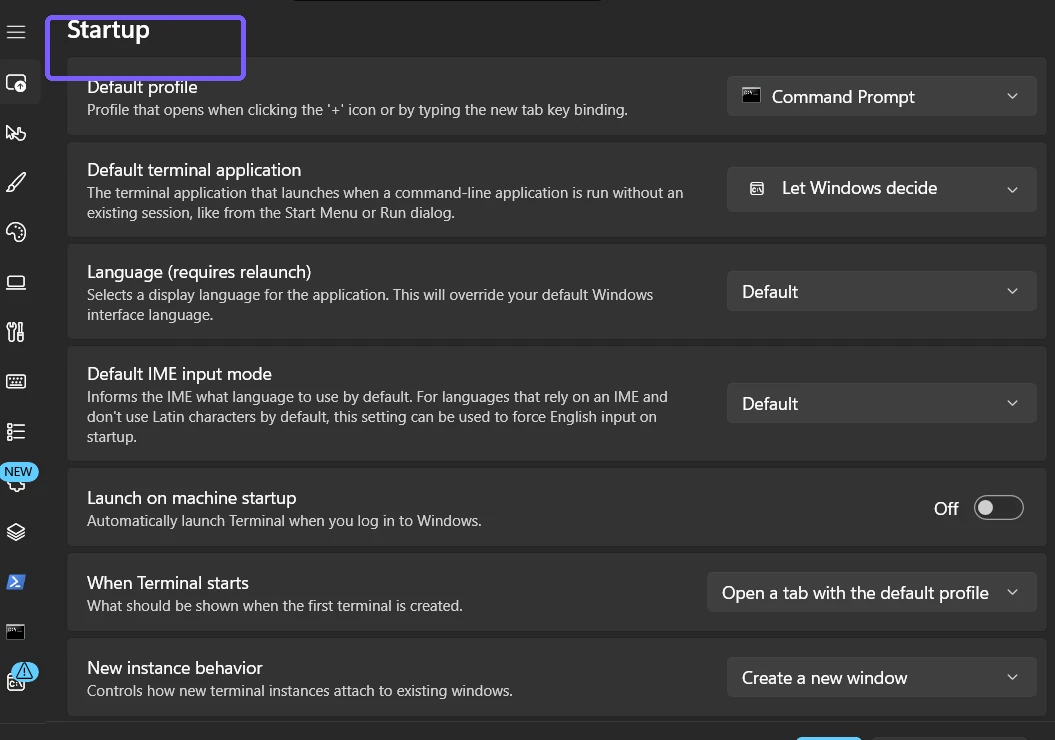Click description 'The terminal application that launches when'
Image resolution: width=1055 pixels, height=740 pixels.
385,202
